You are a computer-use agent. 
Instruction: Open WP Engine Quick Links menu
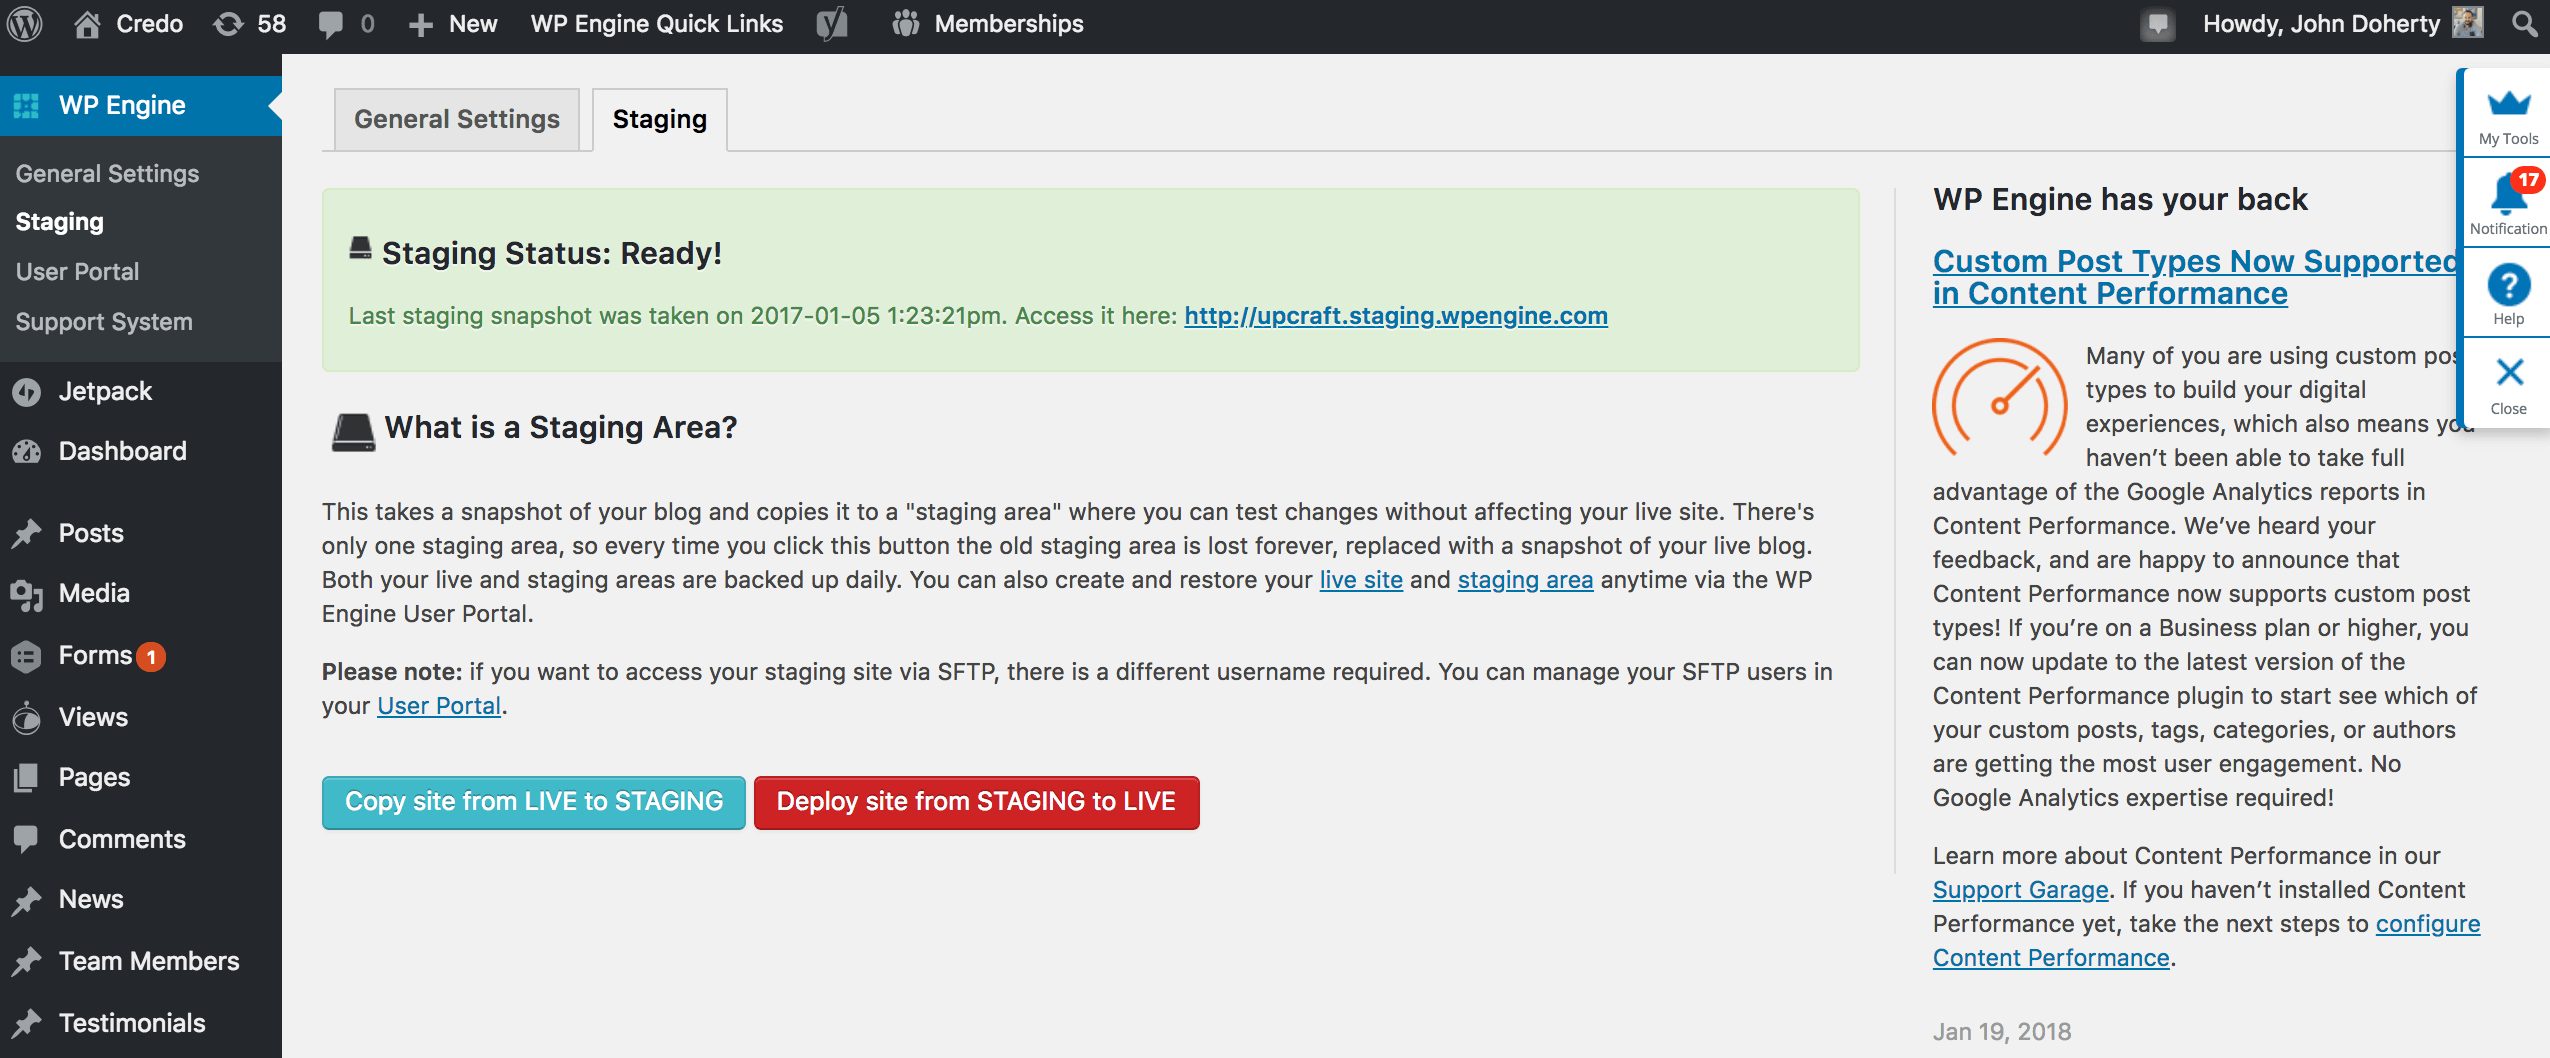657,24
